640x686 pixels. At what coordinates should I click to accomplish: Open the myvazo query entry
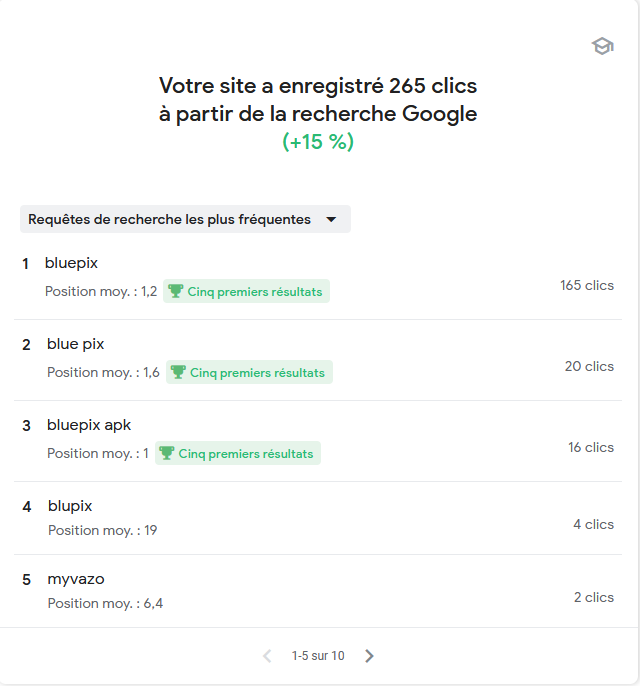coord(76,579)
